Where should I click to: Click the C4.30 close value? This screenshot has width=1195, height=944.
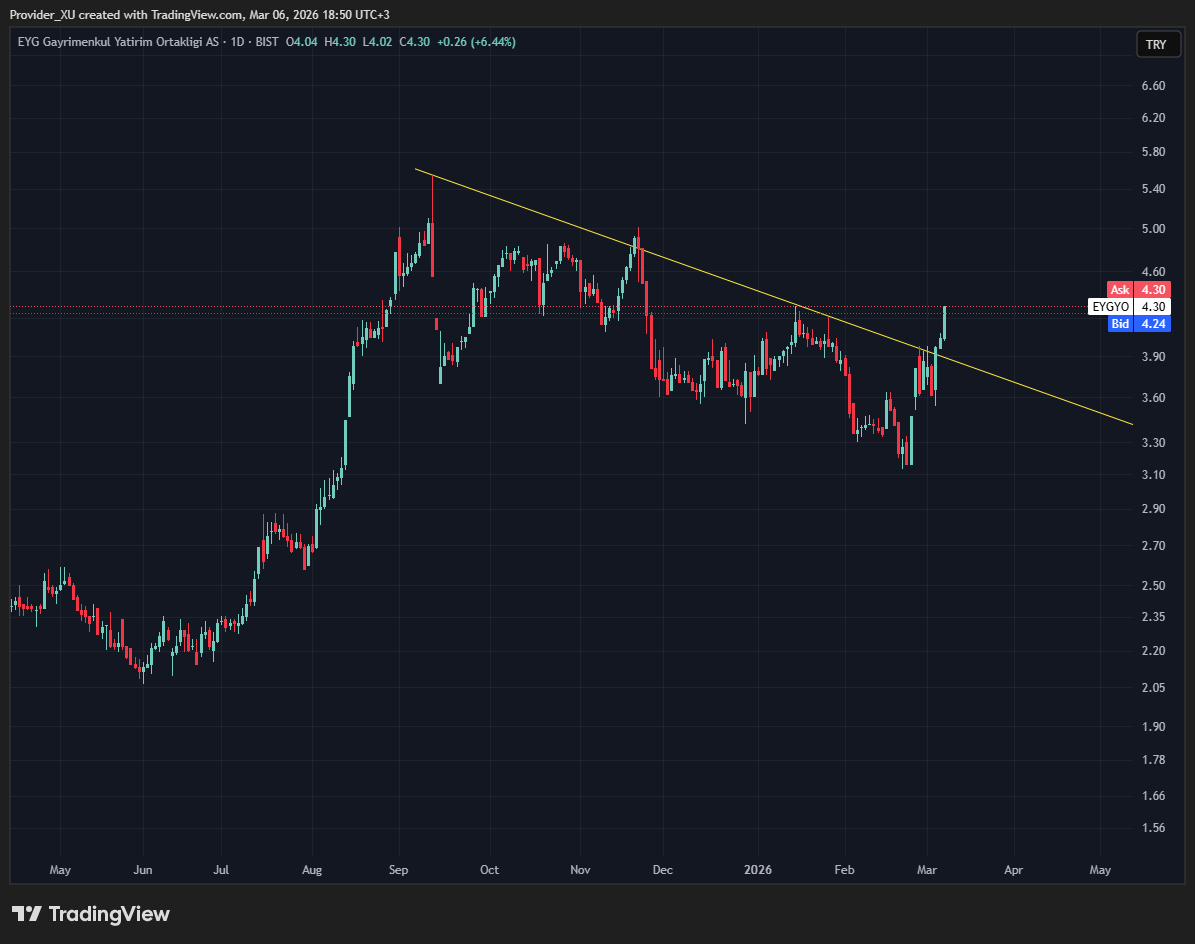414,42
